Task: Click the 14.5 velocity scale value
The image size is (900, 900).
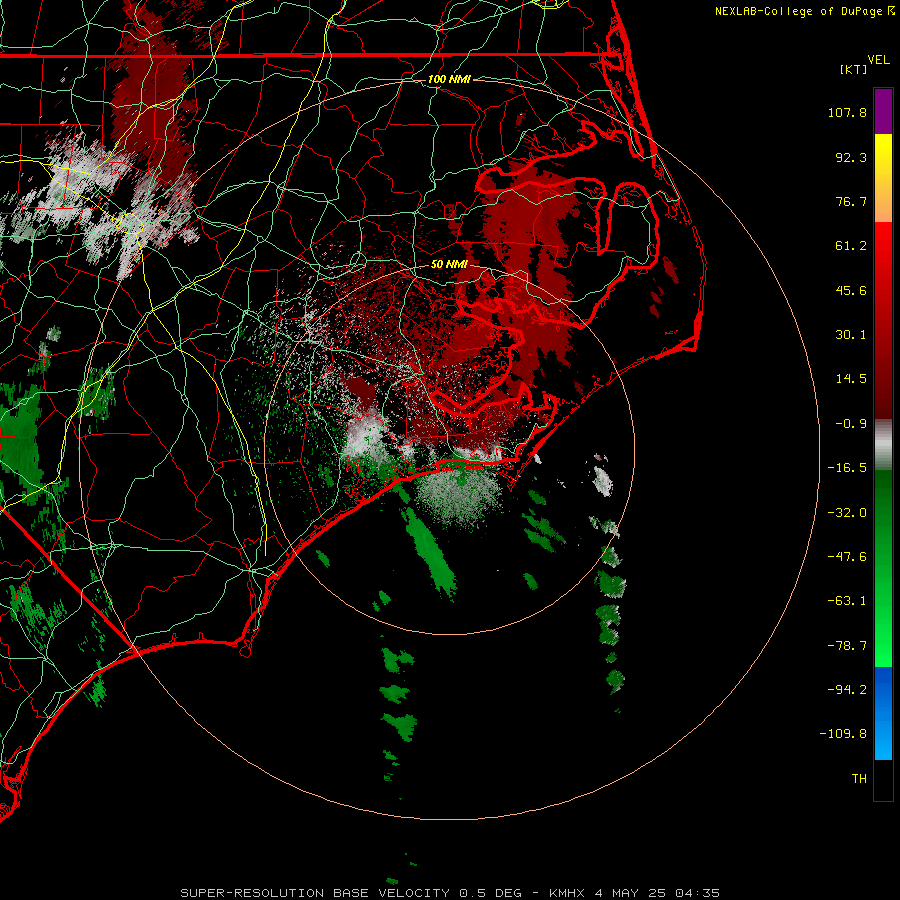Action: tap(851, 379)
